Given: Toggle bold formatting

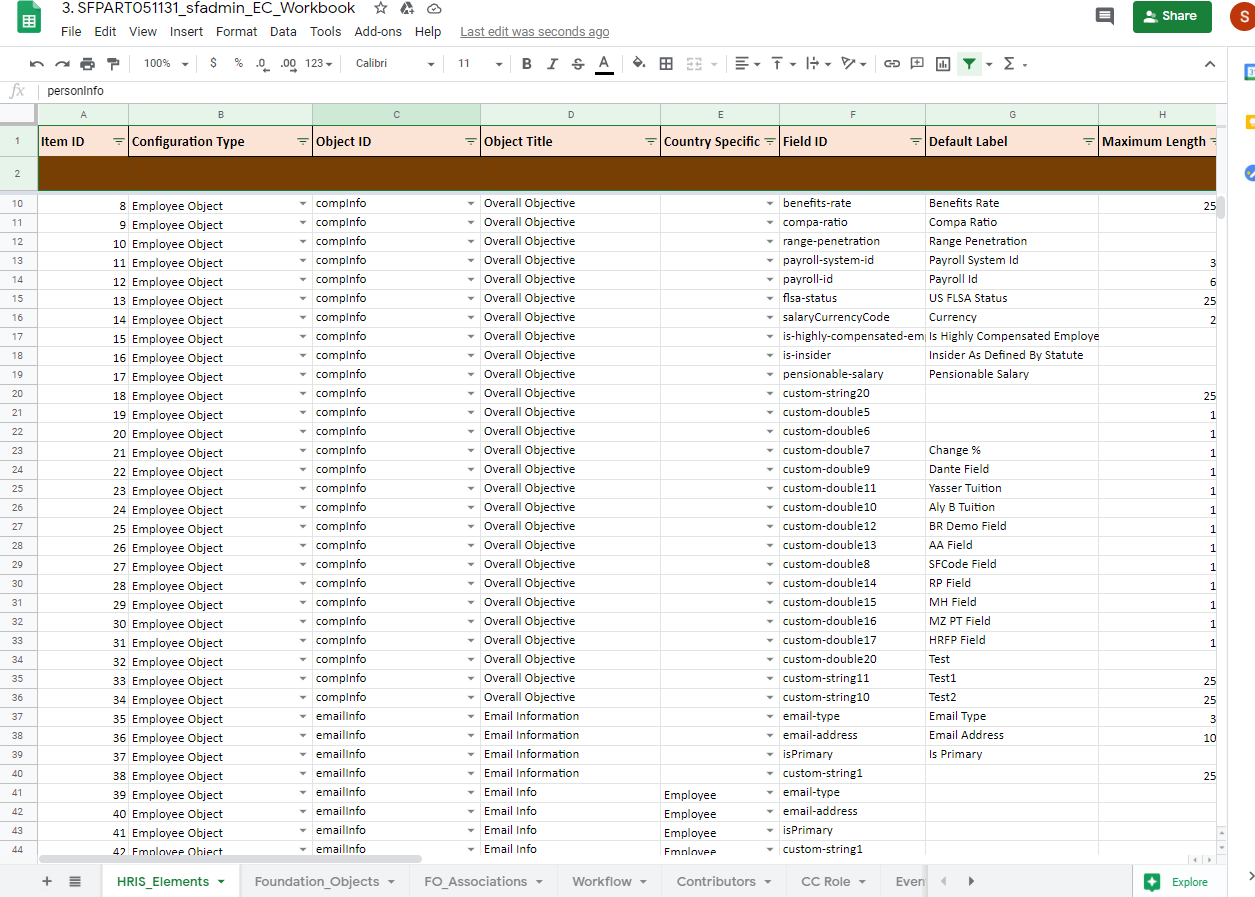Looking at the screenshot, I should pos(527,64).
